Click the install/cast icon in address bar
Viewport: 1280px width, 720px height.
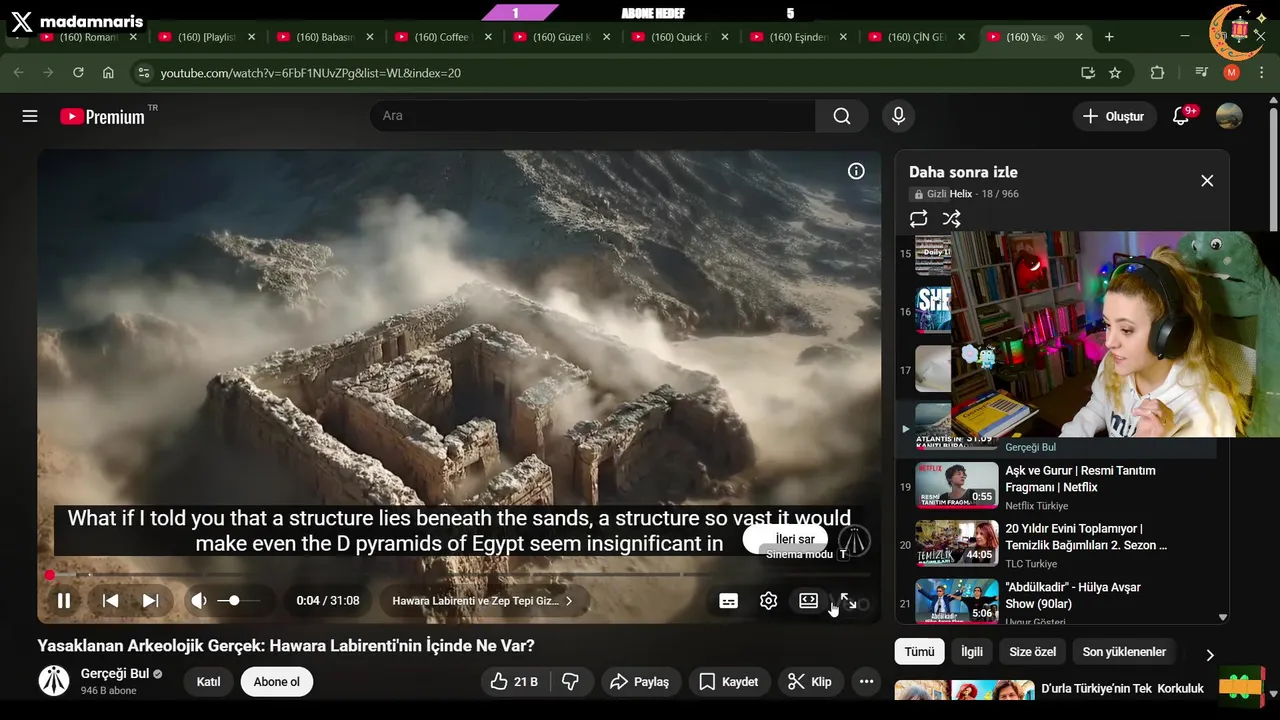[1088, 73]
